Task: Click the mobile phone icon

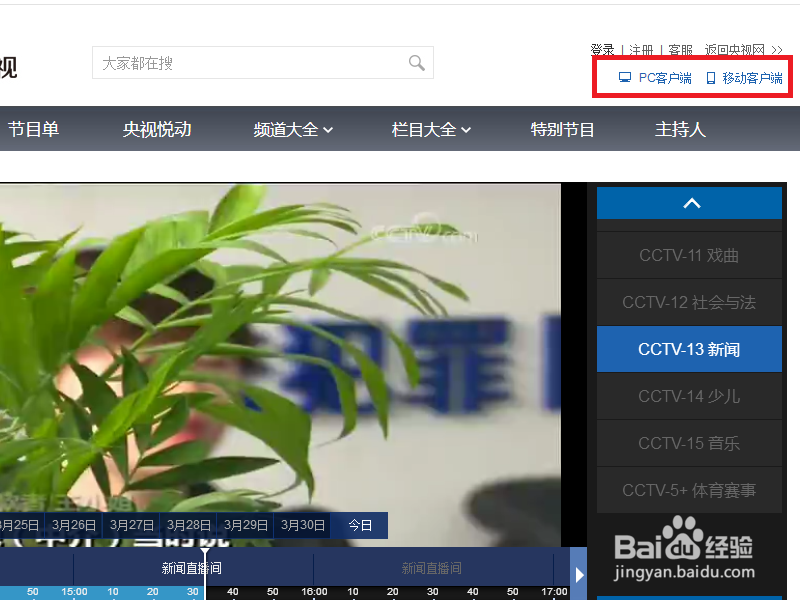Action: coord(711,78)
